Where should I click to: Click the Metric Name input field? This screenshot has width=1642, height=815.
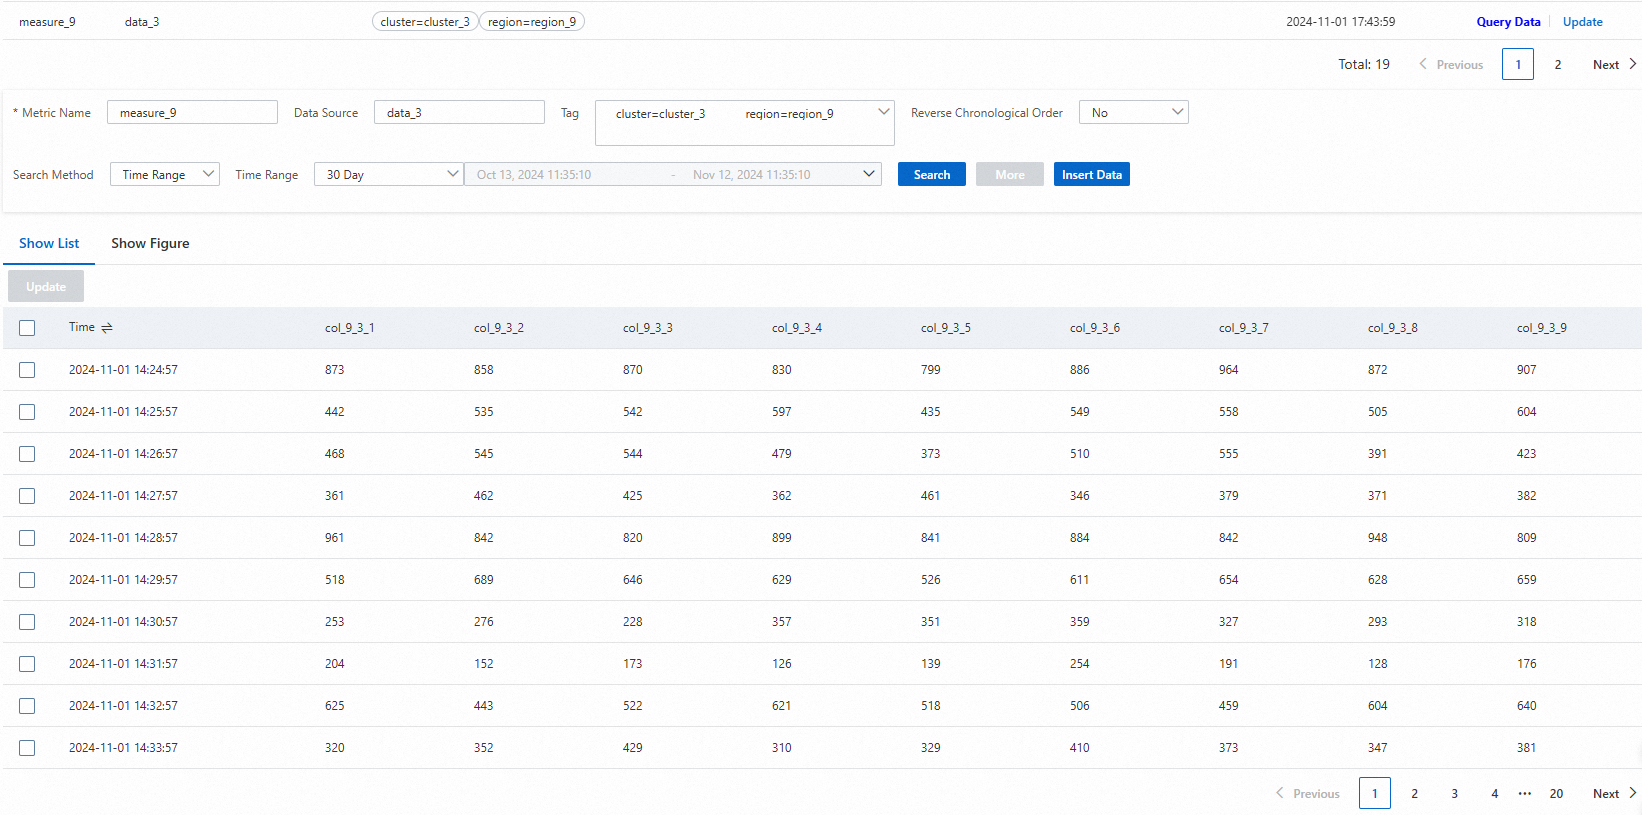tap(192, 113)
